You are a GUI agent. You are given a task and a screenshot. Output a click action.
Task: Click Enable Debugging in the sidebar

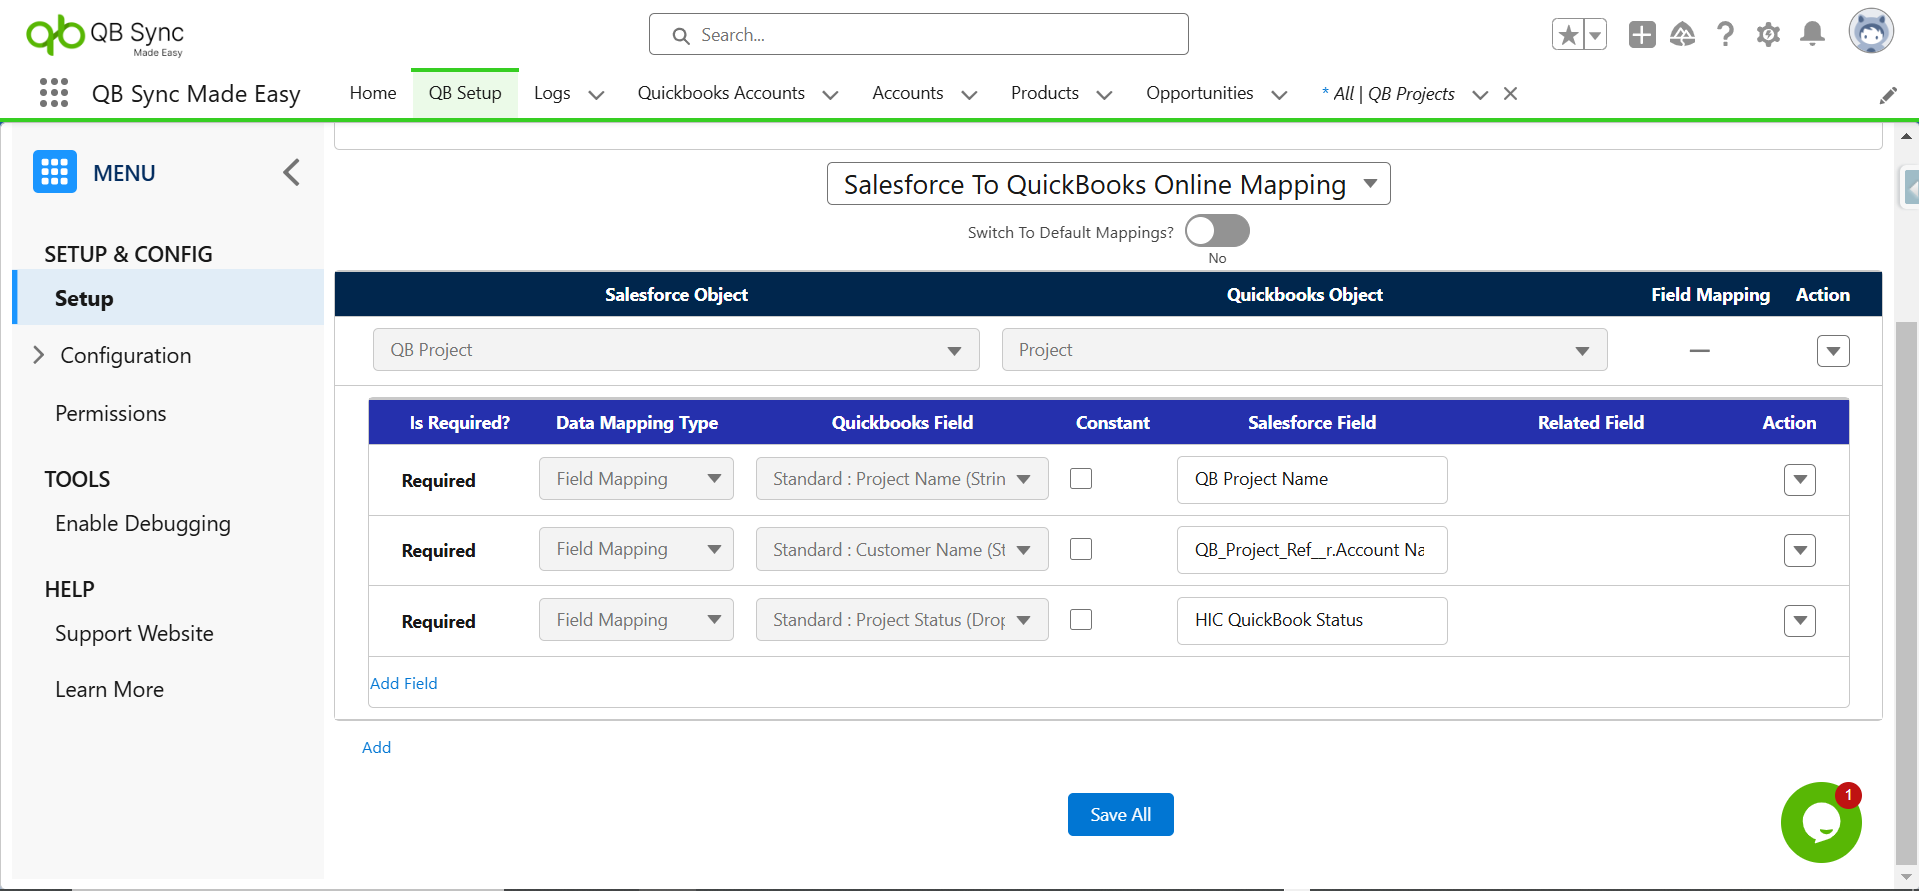(x=143, y=523)
